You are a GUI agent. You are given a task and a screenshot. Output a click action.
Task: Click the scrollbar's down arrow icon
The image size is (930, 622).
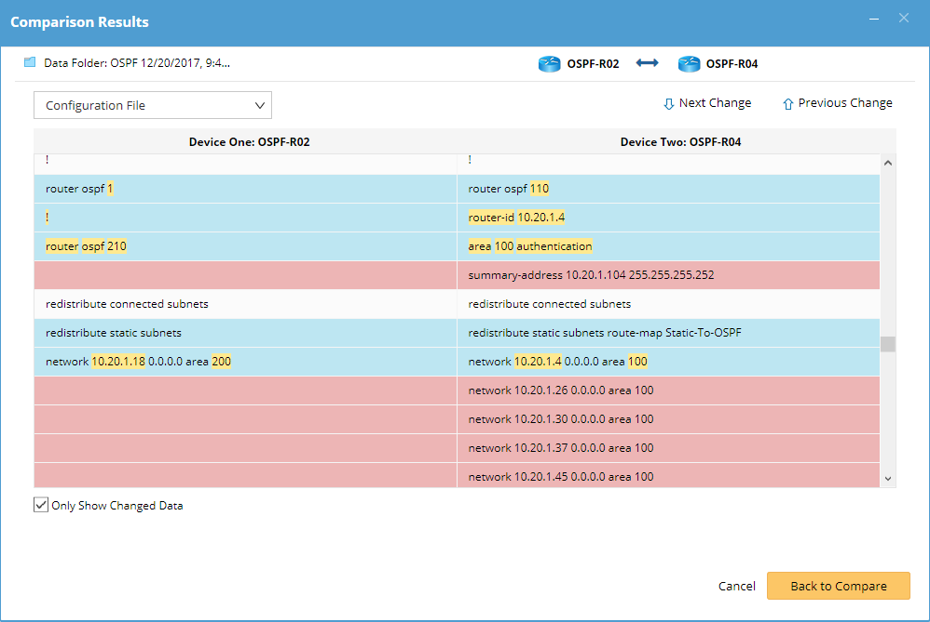click(886, 478)
